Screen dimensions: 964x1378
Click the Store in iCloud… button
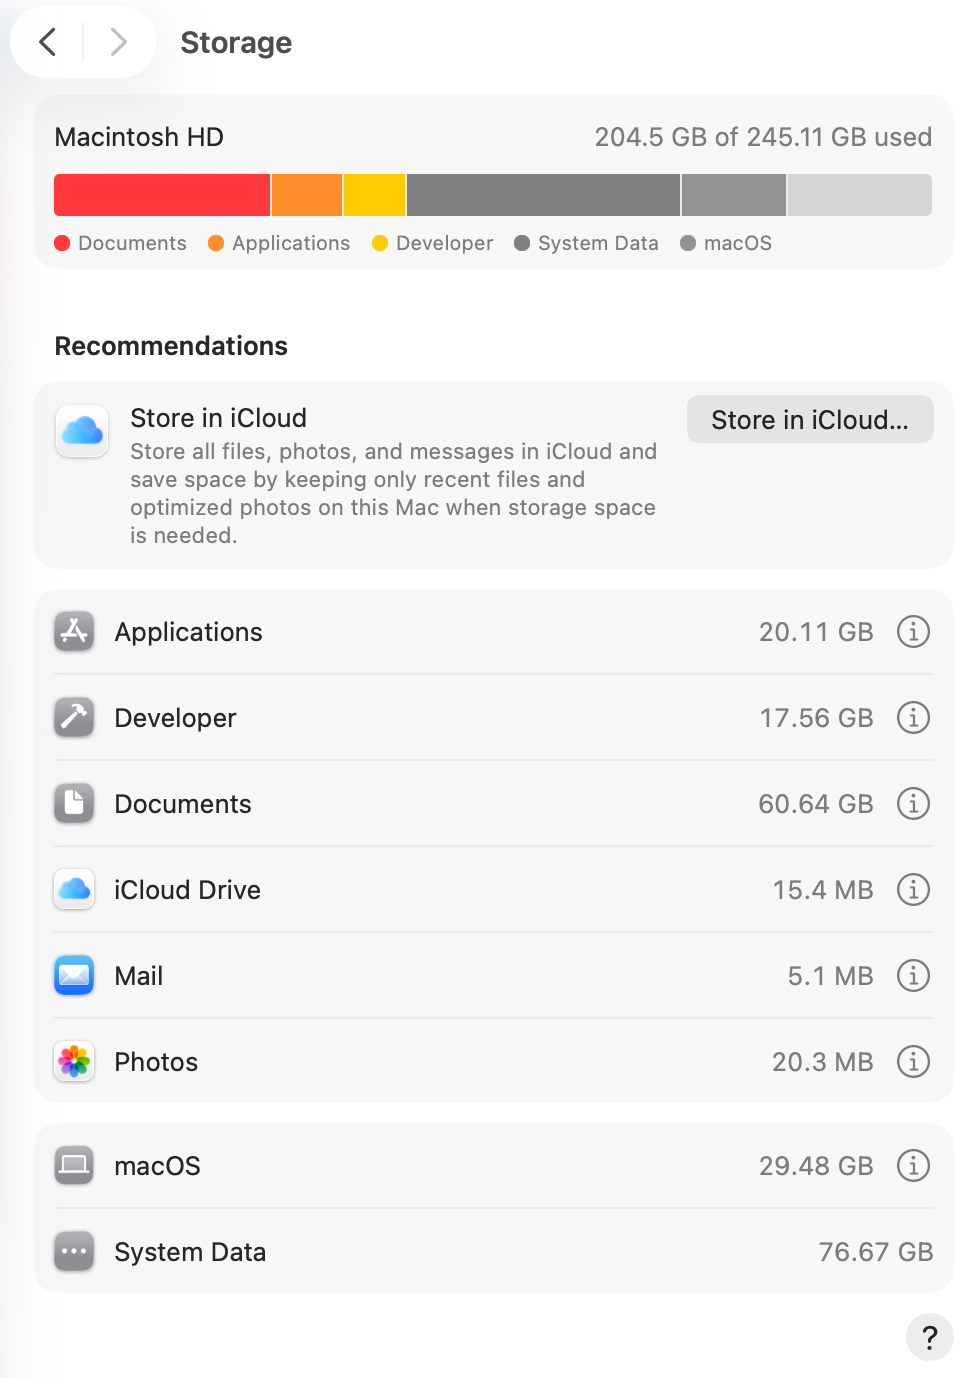[810, 419]
